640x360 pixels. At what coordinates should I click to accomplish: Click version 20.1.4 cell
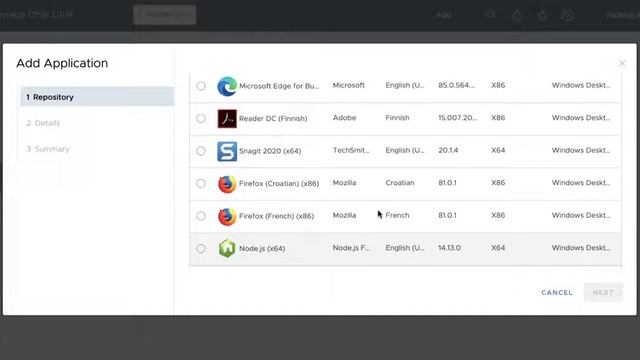point(448,150)
